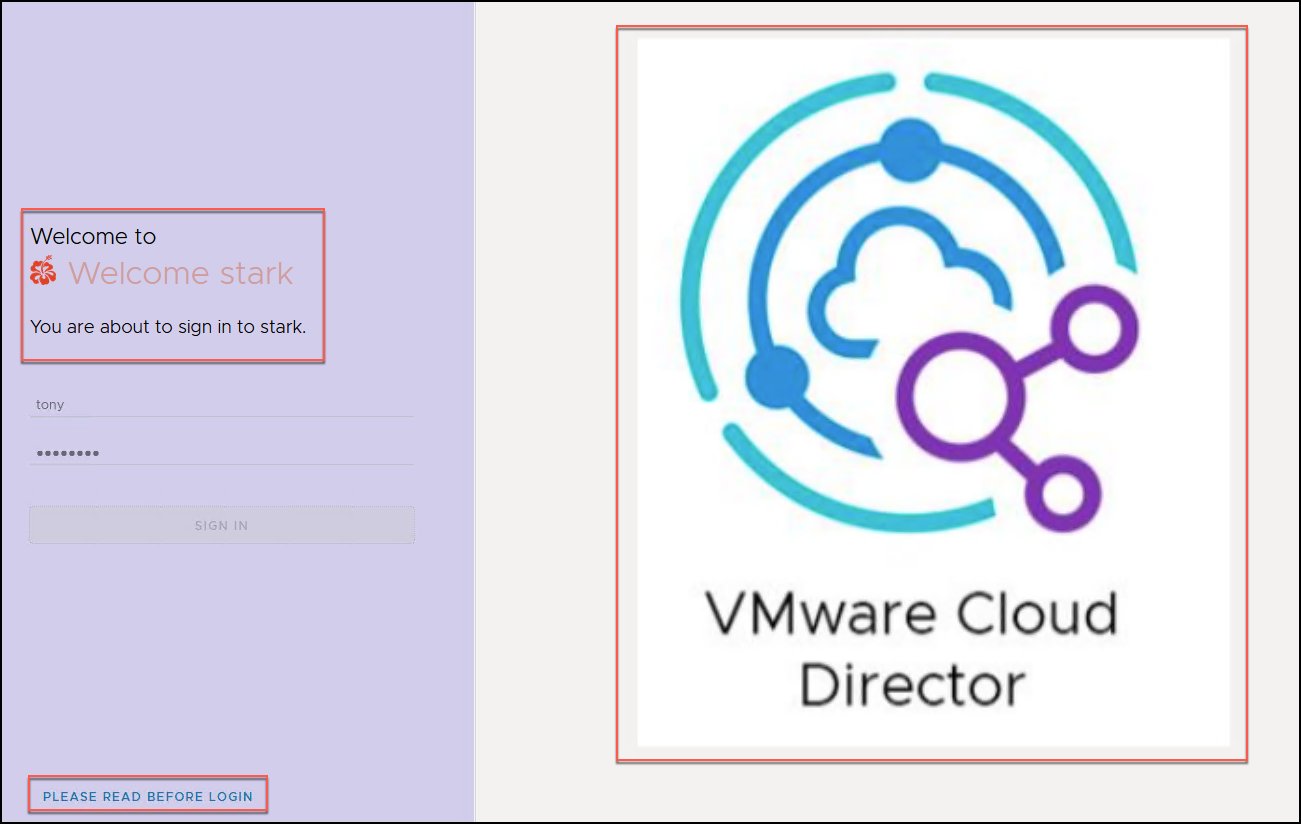Click the 'You are about to sign in to stark.' text
This screenshot has width=1301, height=824.
[168, 326]
